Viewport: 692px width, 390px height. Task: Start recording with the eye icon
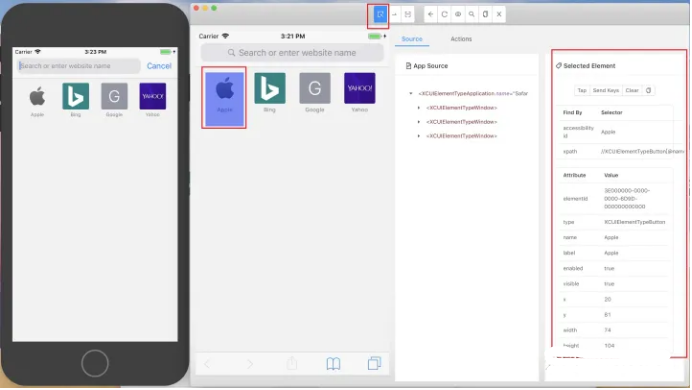458,14
